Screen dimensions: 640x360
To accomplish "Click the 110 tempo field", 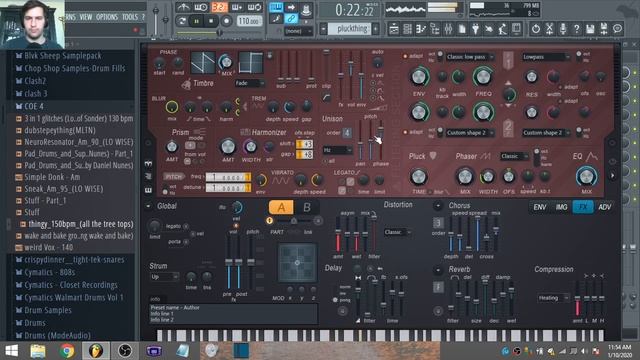I will point(249,21).
